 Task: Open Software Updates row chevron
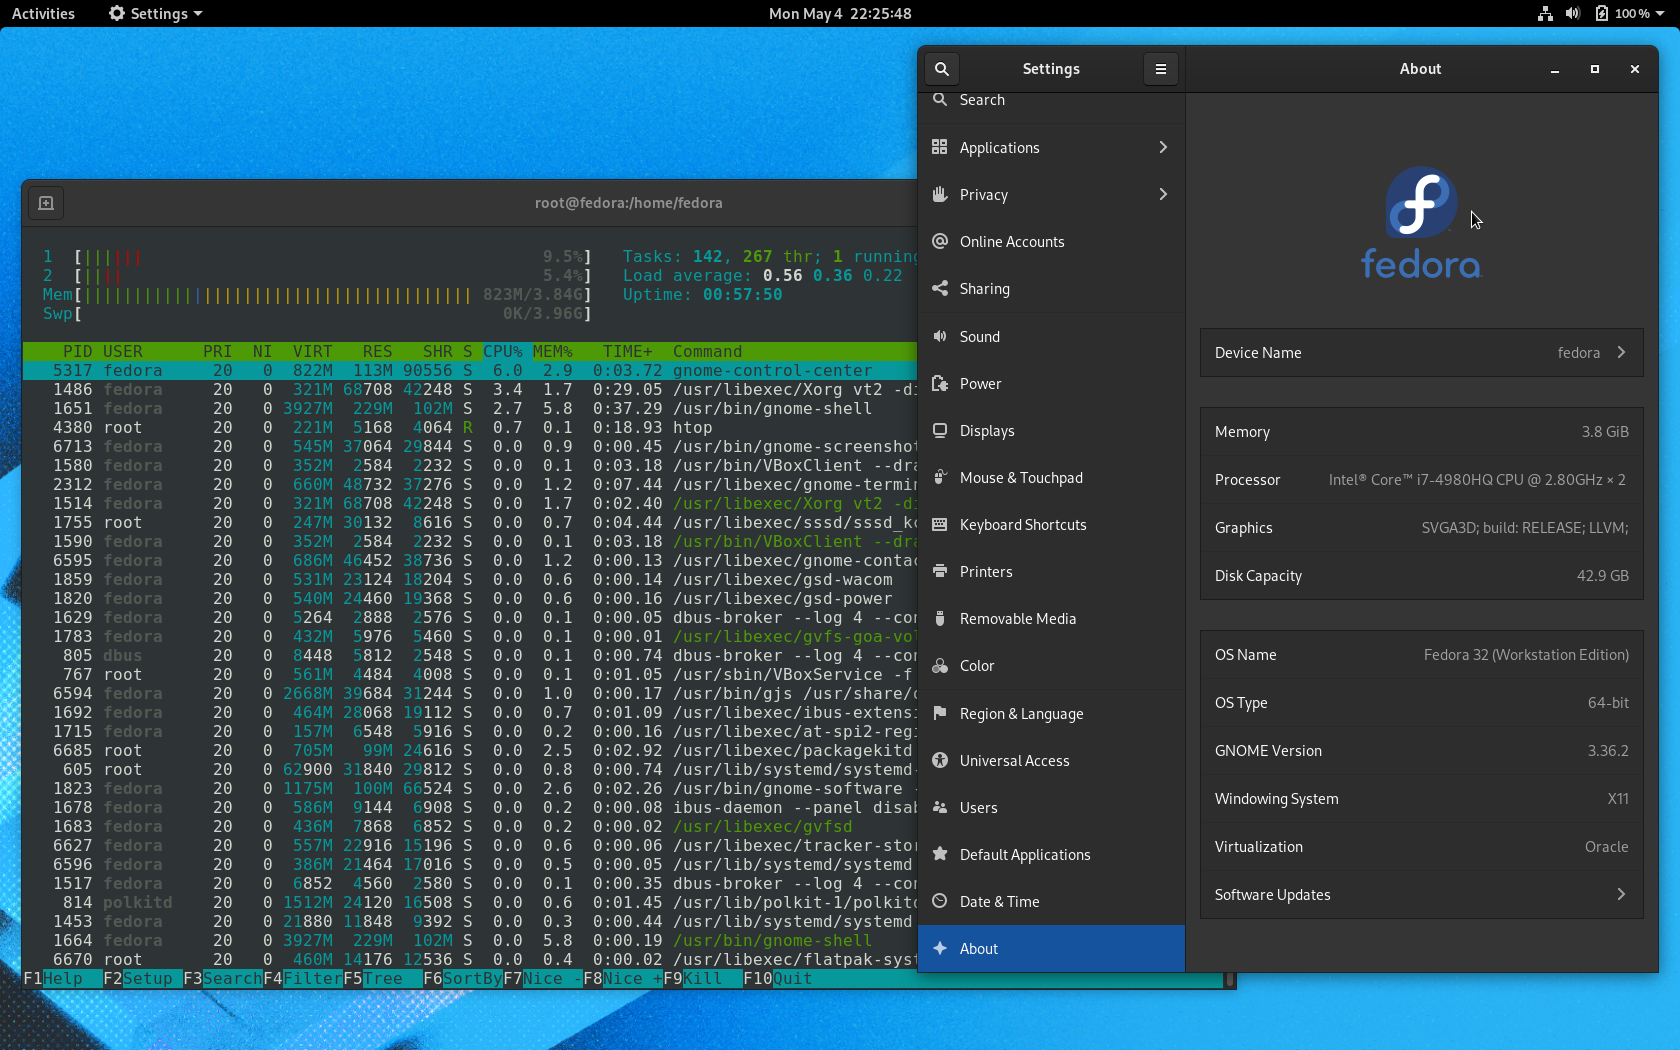pyautogui.click(x=1621, y=894)
